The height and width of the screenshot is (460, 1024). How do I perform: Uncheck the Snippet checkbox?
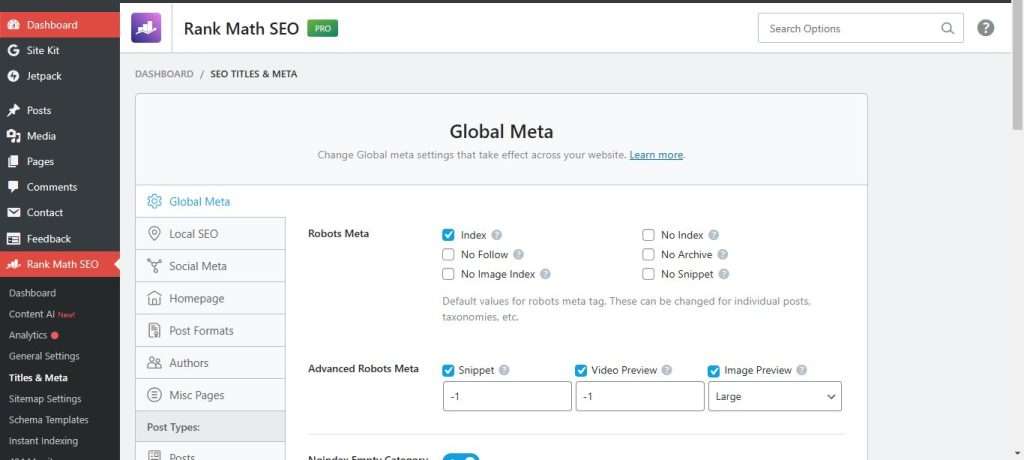click(448, 370)
